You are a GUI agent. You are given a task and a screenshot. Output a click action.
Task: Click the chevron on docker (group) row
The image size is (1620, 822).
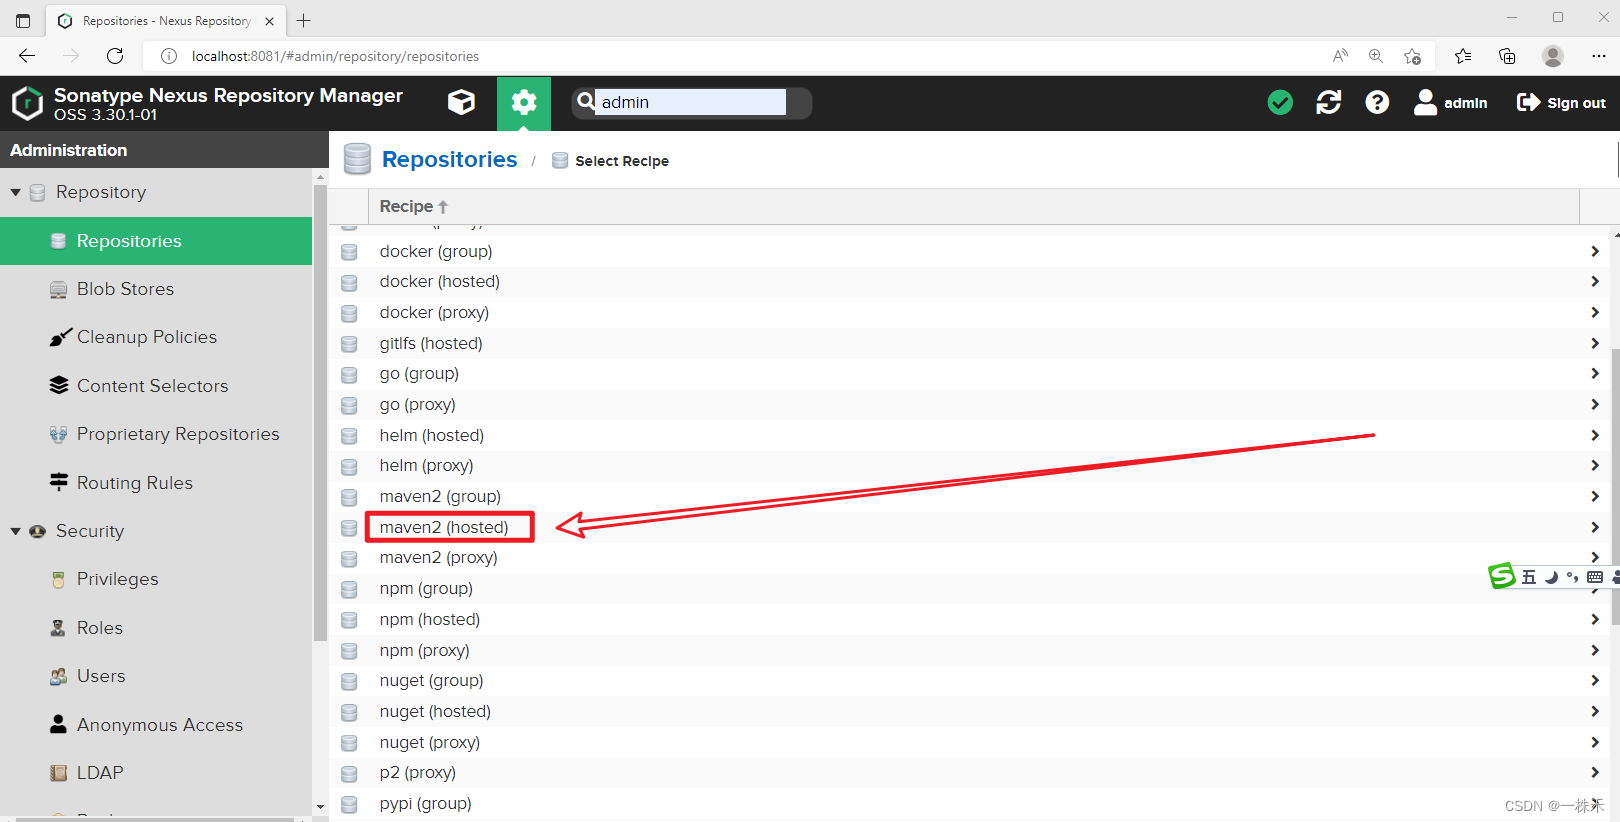click(x=1595, y=251)
